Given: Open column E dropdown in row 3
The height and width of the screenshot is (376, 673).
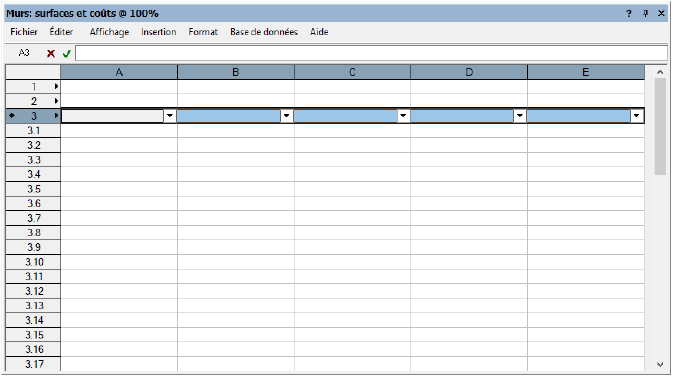Looking at the screenshot, I should 637,115.
